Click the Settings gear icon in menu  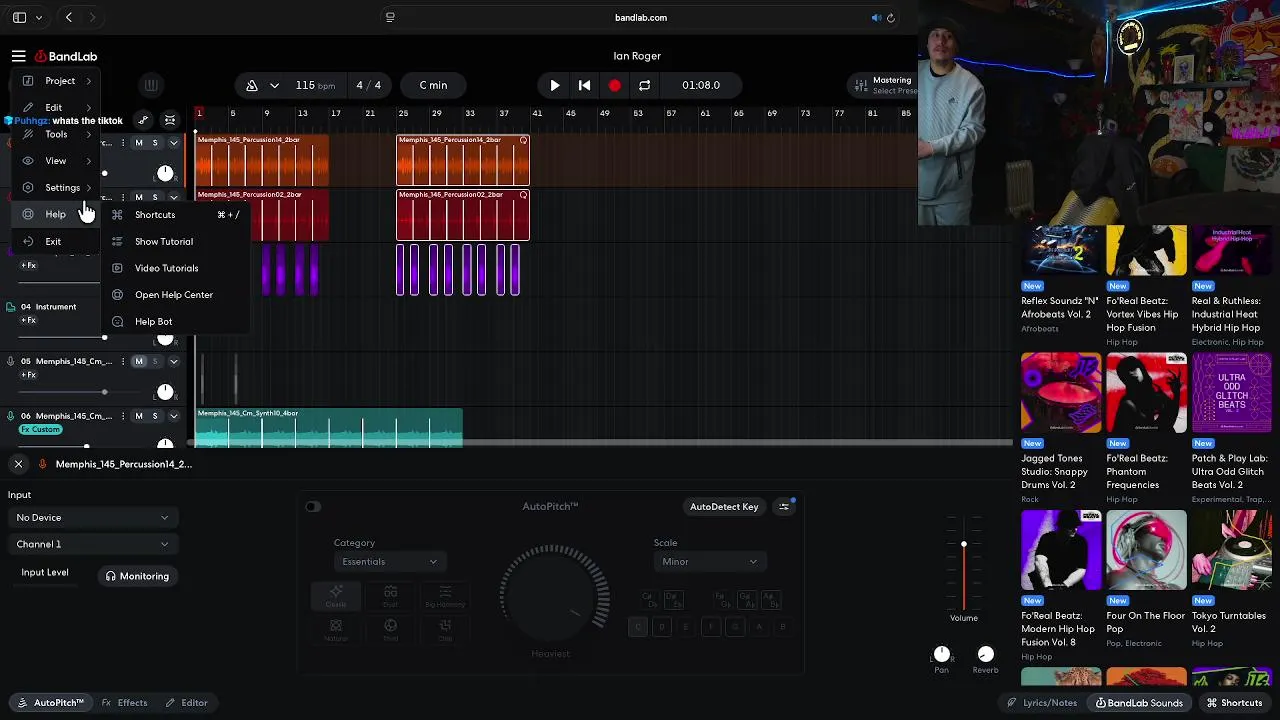(28, 188)
